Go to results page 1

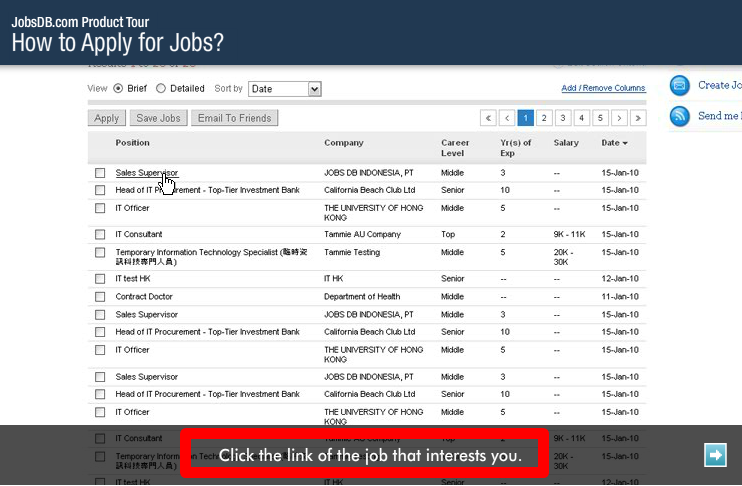(526, 118)
